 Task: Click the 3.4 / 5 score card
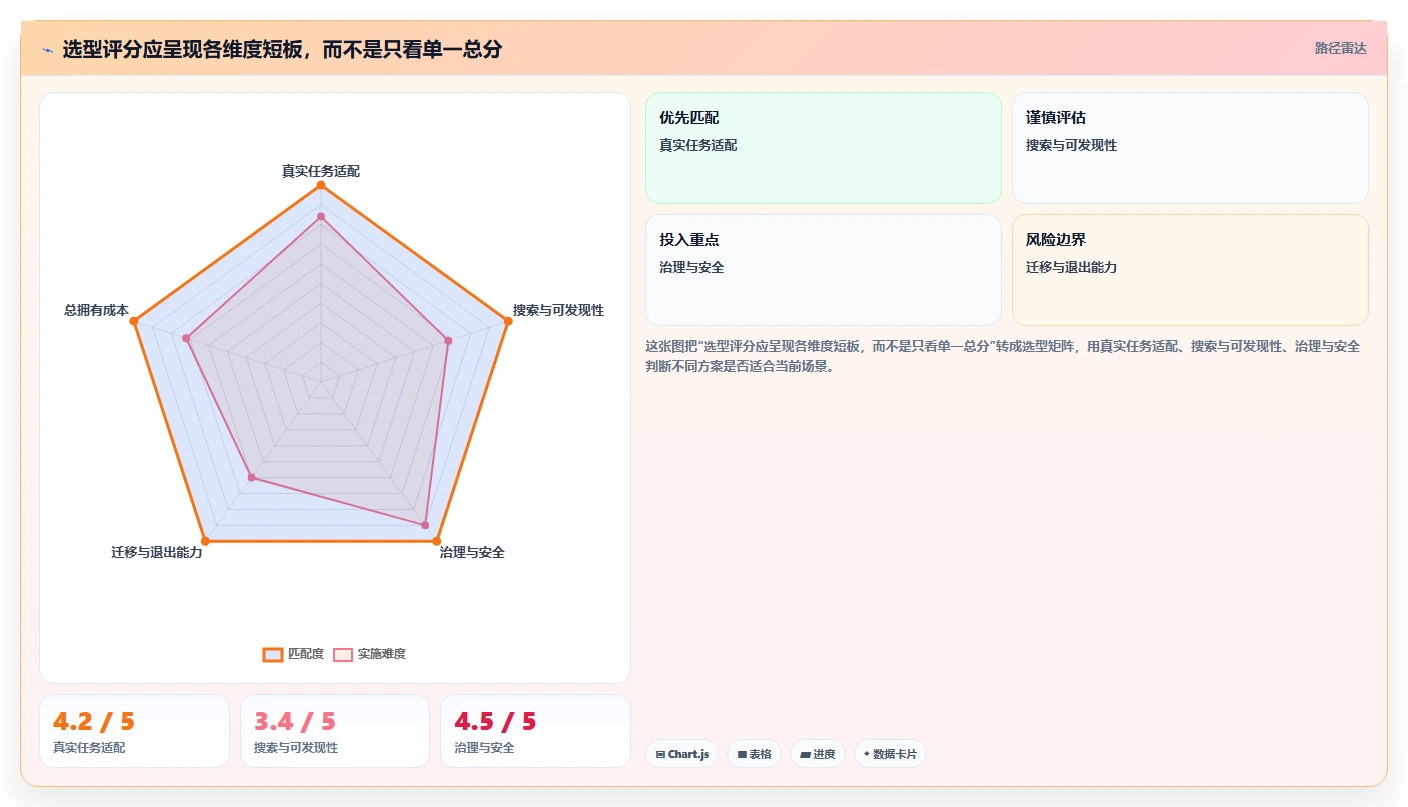(x=335, y=731)
